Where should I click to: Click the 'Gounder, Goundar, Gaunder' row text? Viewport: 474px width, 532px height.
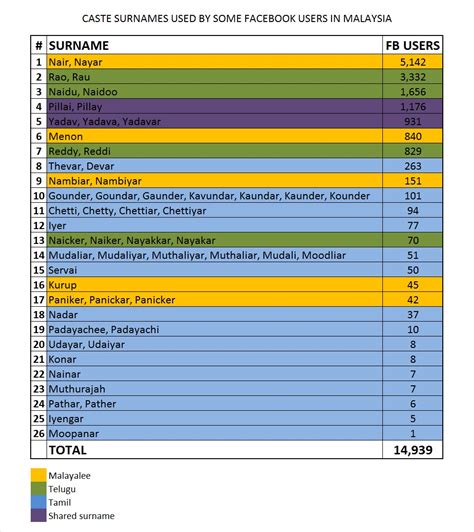coord(209,196)
